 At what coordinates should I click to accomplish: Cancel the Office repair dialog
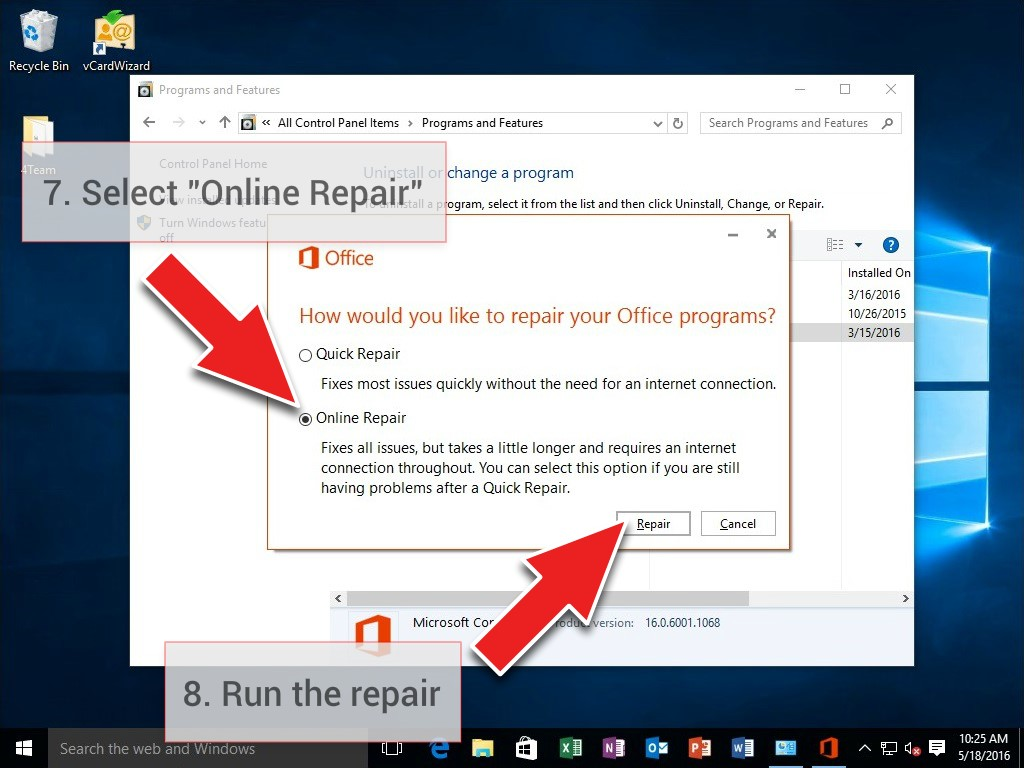[738, 524]
